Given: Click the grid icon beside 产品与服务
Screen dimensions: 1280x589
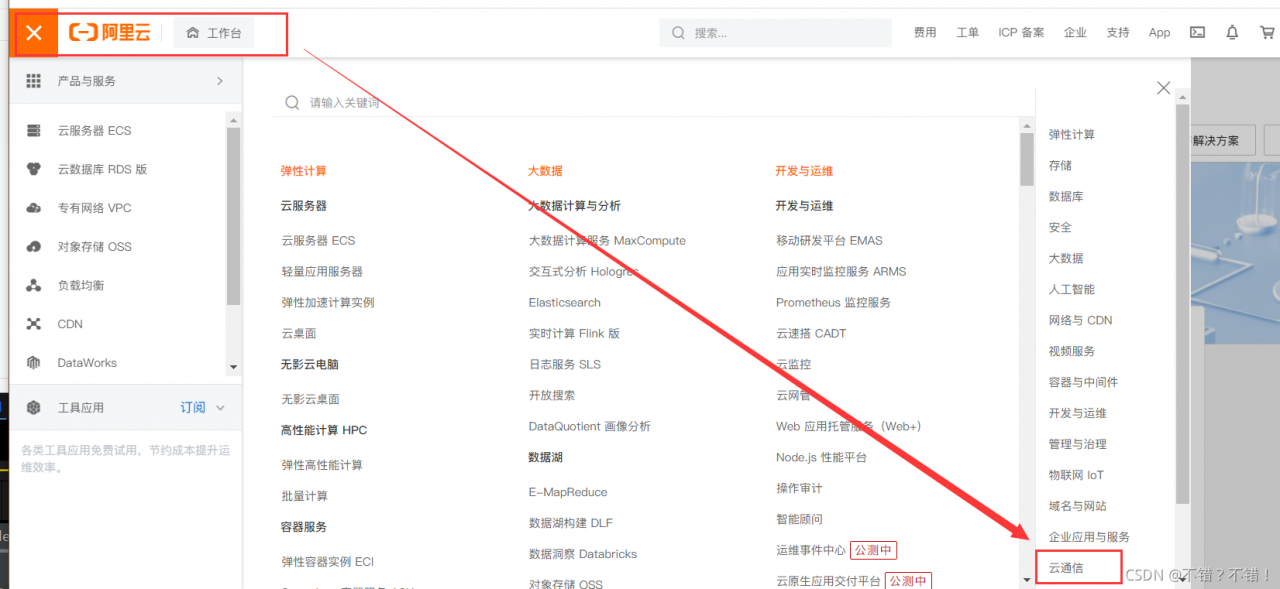Looking at the screenshot, I should [x=34, y=81].
